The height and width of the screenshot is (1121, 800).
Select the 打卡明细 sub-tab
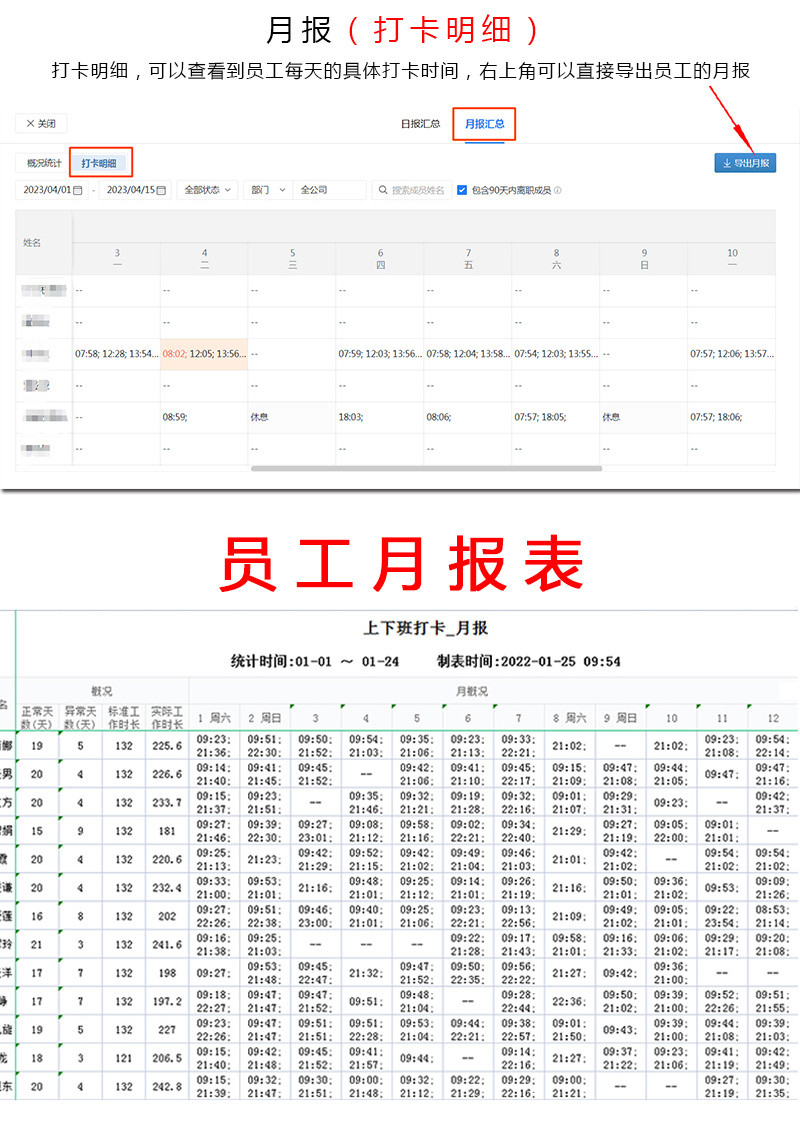pyautogui.click(x=99, y=163)
